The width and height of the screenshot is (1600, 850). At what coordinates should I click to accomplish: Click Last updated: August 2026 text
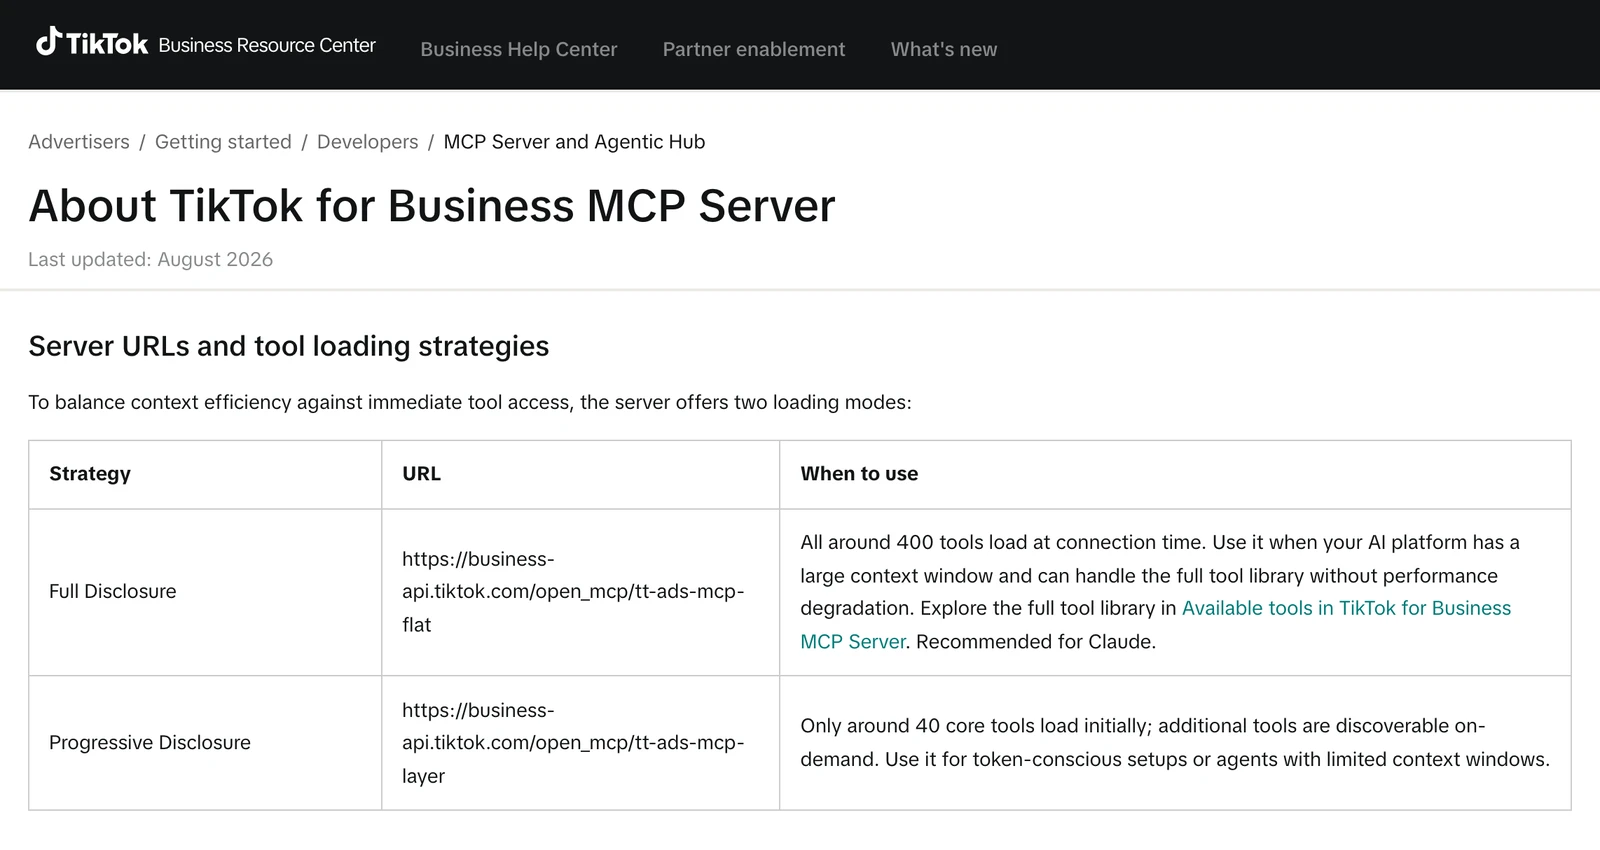tap(150, 259)
